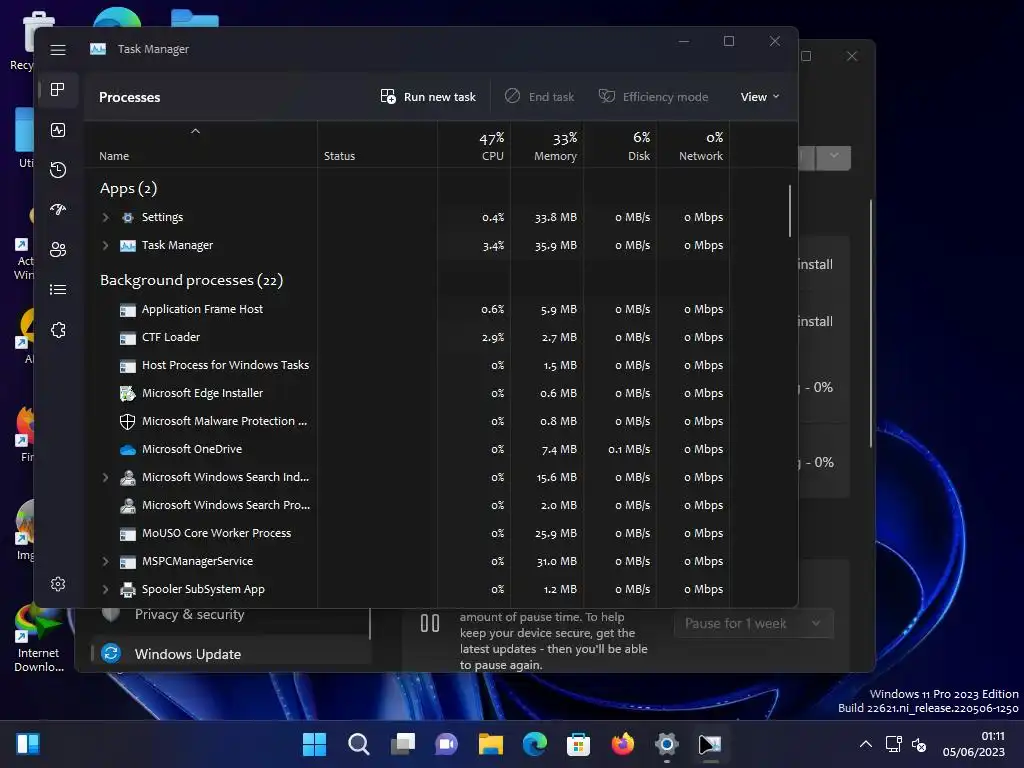
Task: Open Task Manager settings gear icon
Action: [x=58, y=584]
